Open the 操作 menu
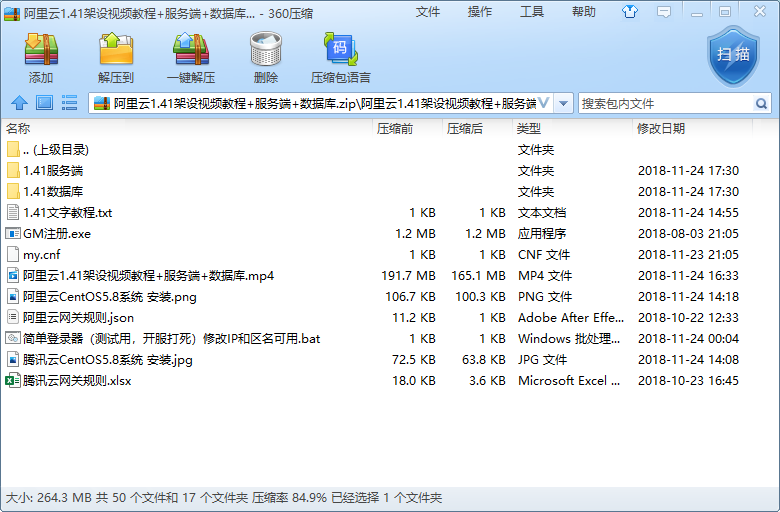This screenshot has width=780, height=512. (480, 11)
